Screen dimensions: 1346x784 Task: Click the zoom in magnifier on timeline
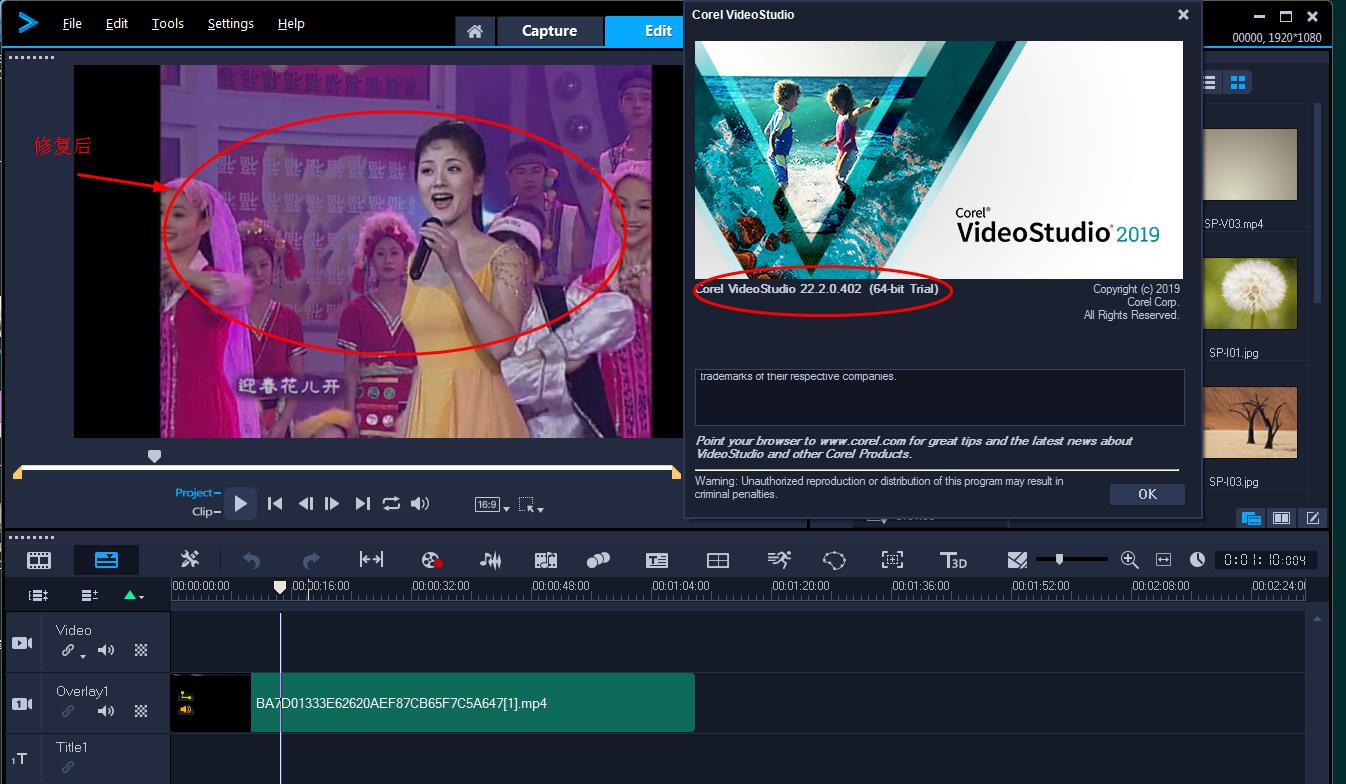pyautogui.click(x=1129, y=560)
